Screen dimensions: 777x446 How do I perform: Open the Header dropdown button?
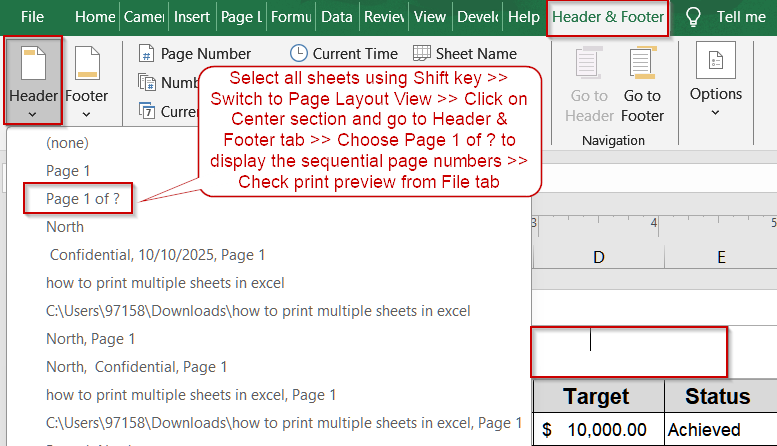click(33, 80)
